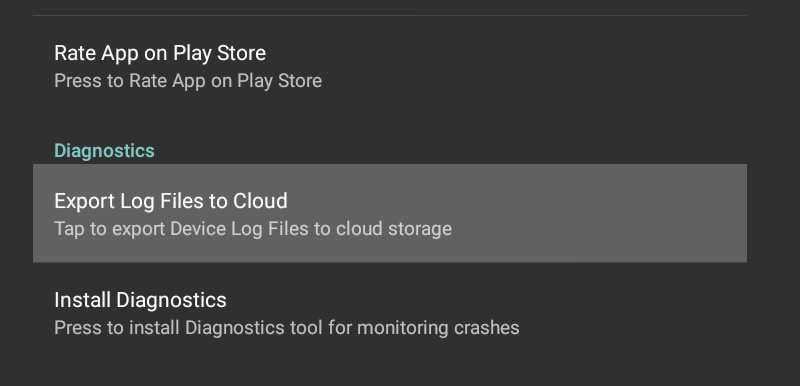800x386 pixels.
Task: Click the teal Diagnostics section header
Action: pyautogui.click(x=104, y=151)
